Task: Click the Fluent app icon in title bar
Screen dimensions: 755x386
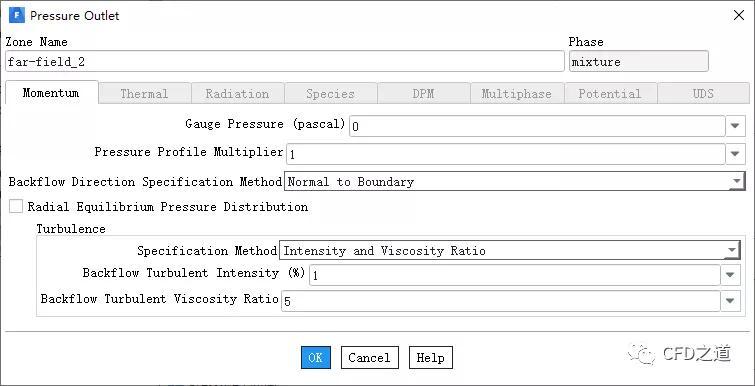Action: (16, 15)
